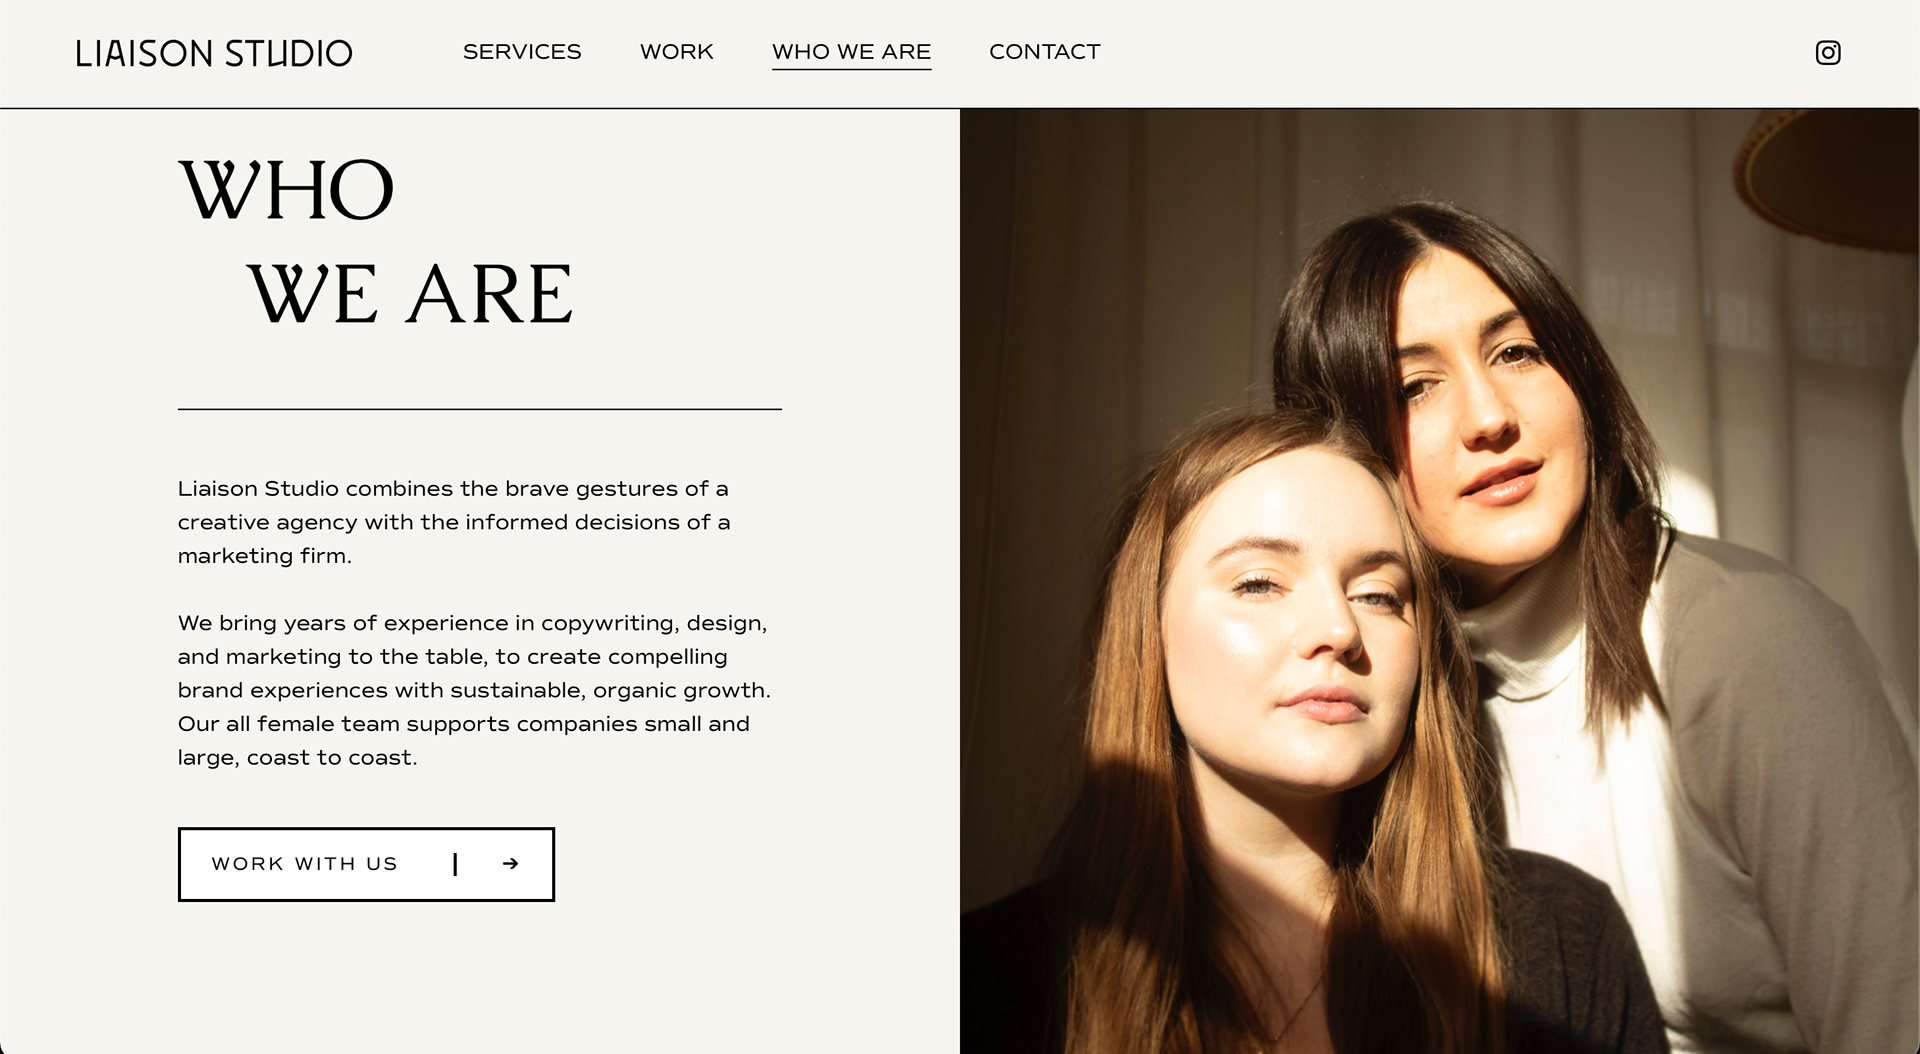Go to the Work page
Image resolution: width=1920 pixels, height=1054 pixels.
(677, 52)
